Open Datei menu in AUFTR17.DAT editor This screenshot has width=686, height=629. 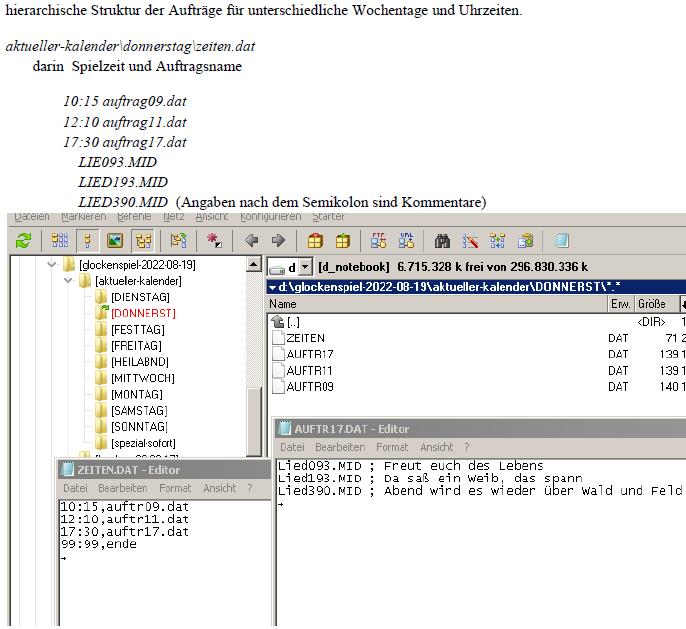pos(292,447)
